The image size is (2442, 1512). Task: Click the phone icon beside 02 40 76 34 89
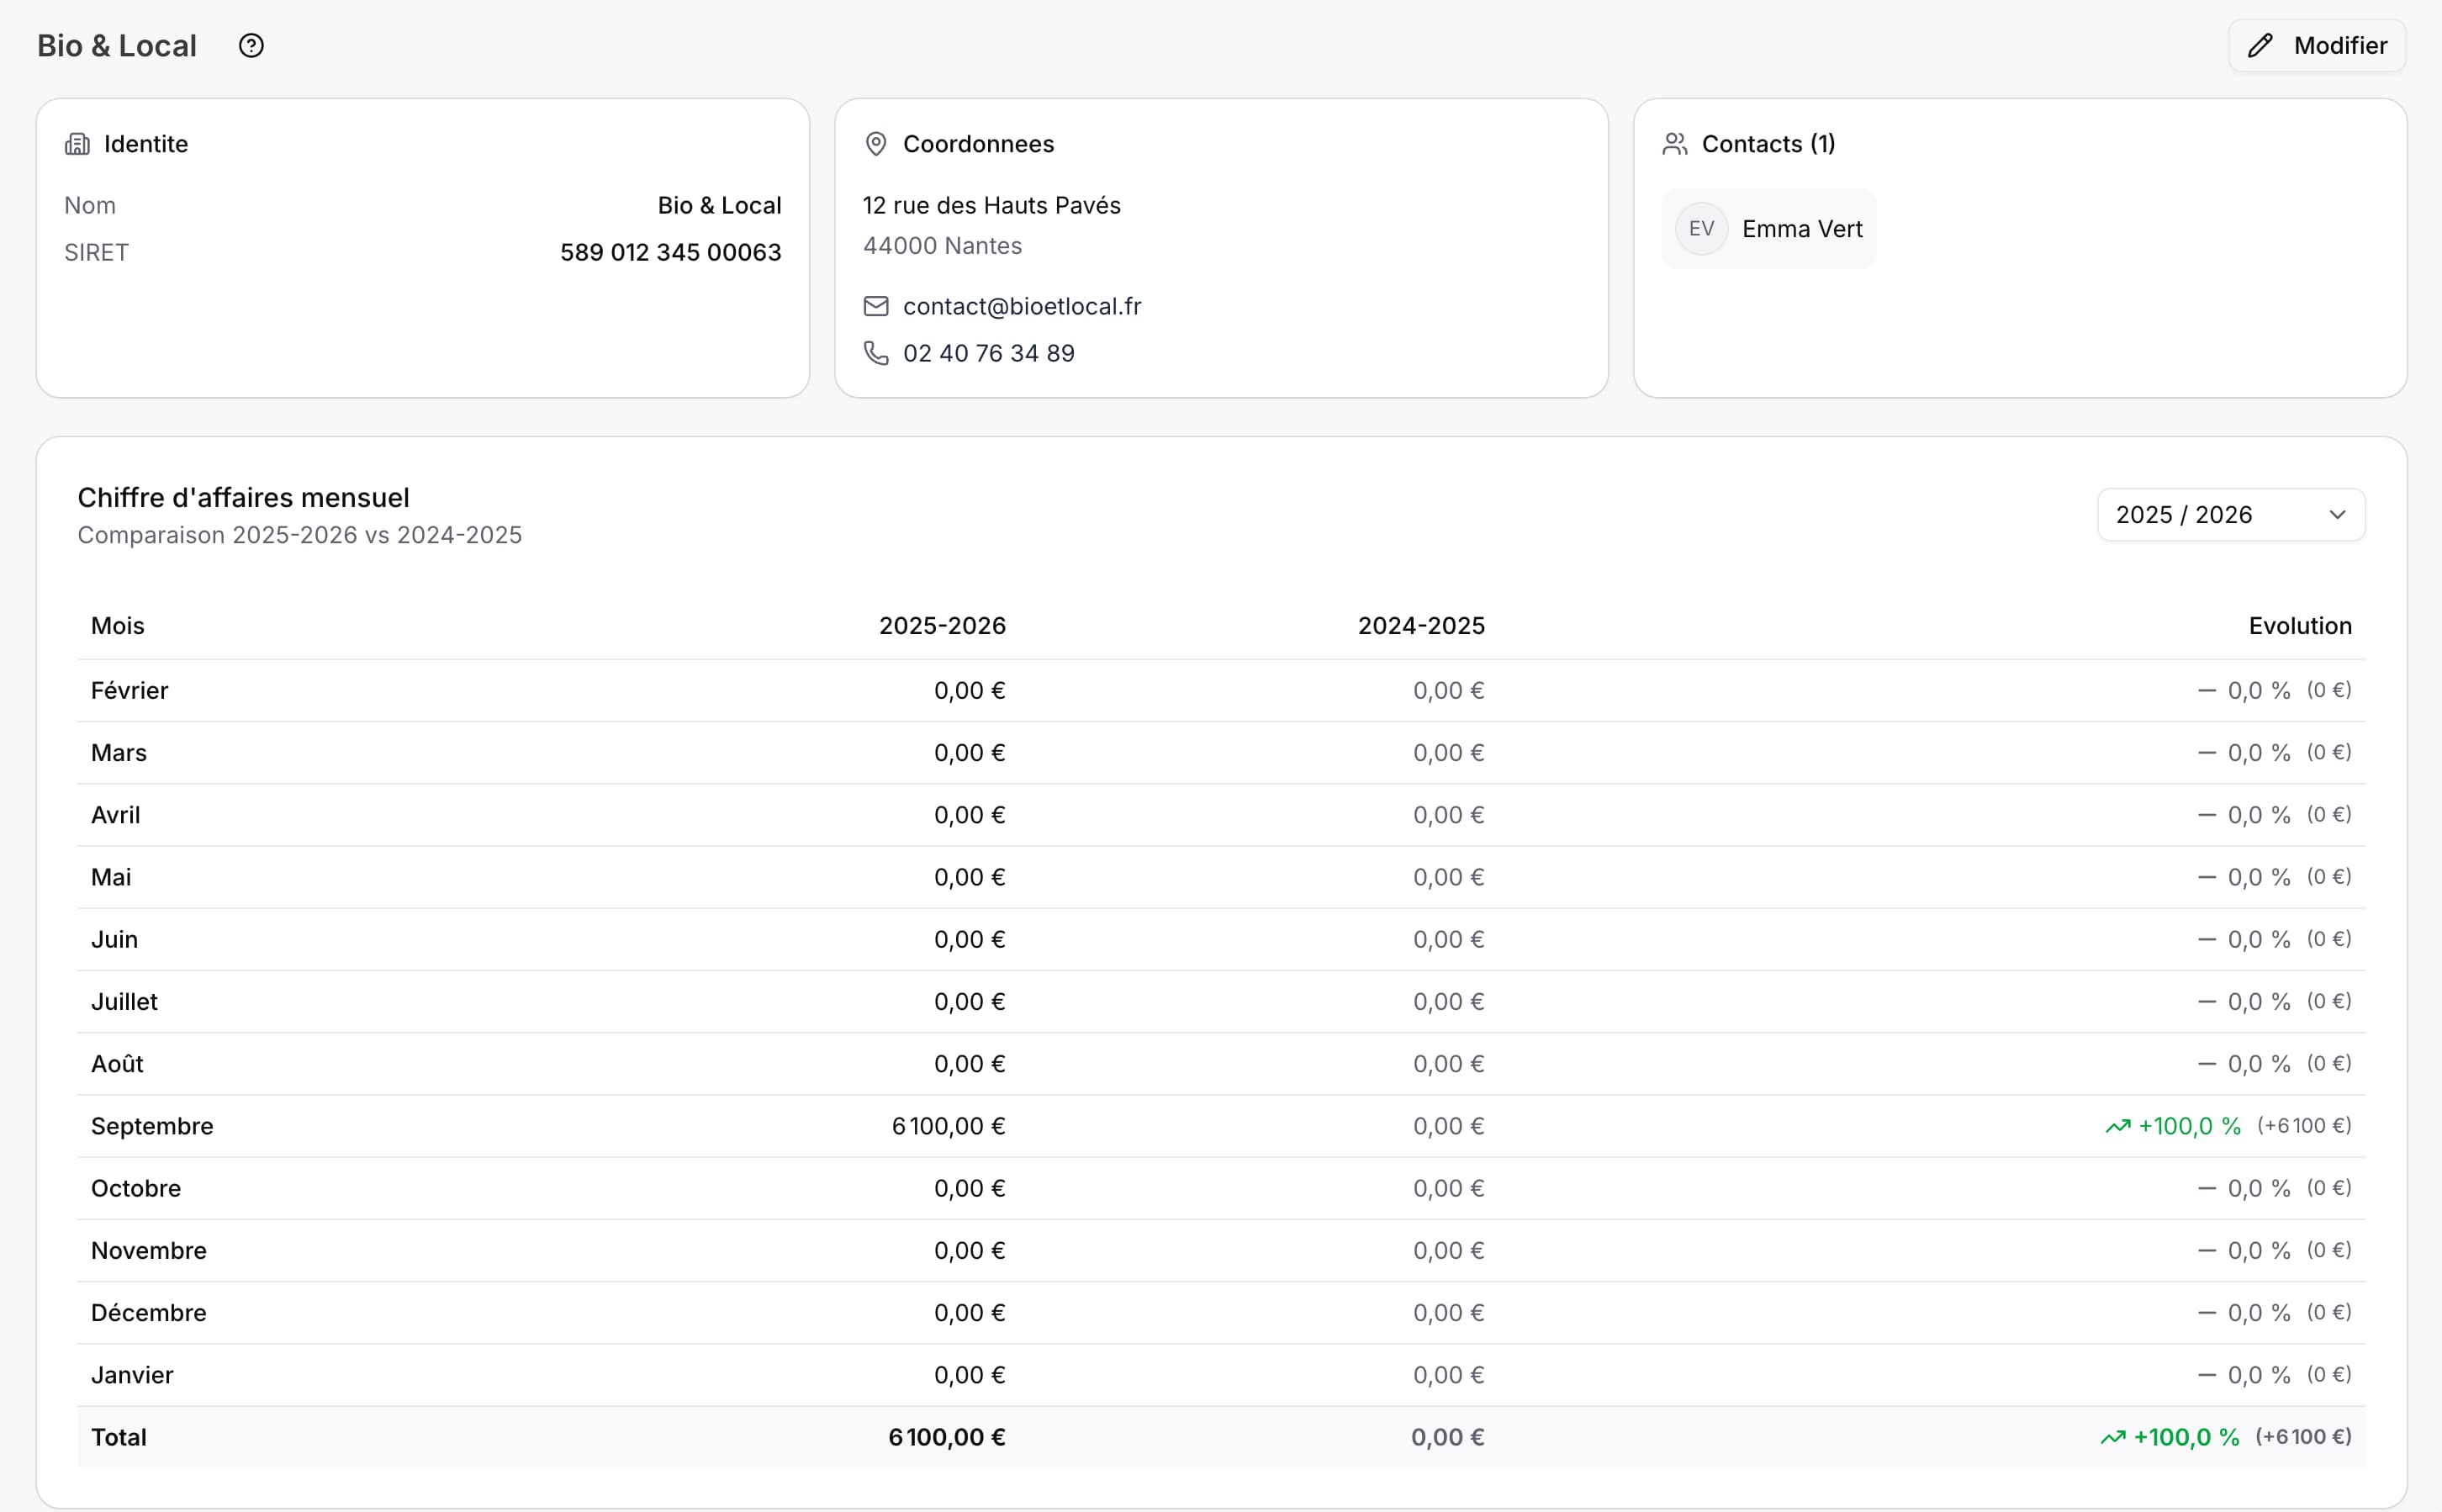[875, 352]
